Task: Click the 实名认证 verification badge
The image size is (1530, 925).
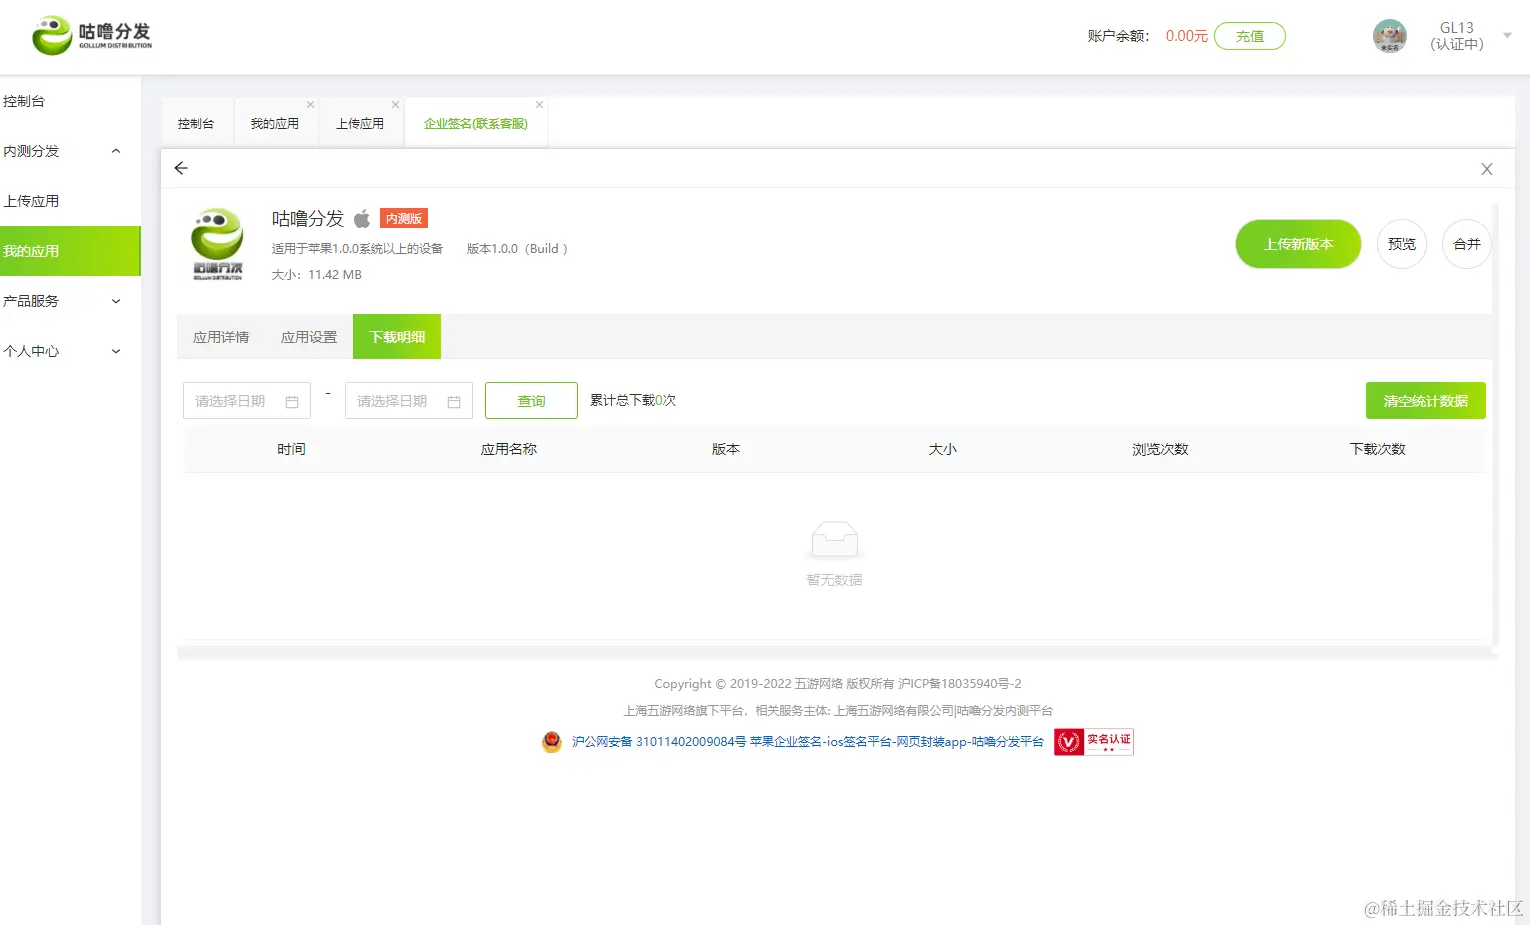Action: [1094, 742]
